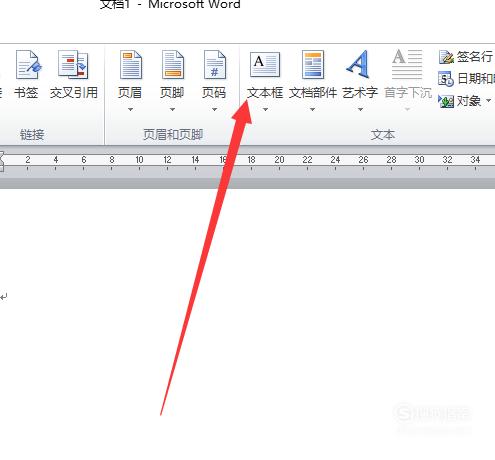Click the Bookmark (书签) icon
This screenshot has height=460, width=495.
28,65
